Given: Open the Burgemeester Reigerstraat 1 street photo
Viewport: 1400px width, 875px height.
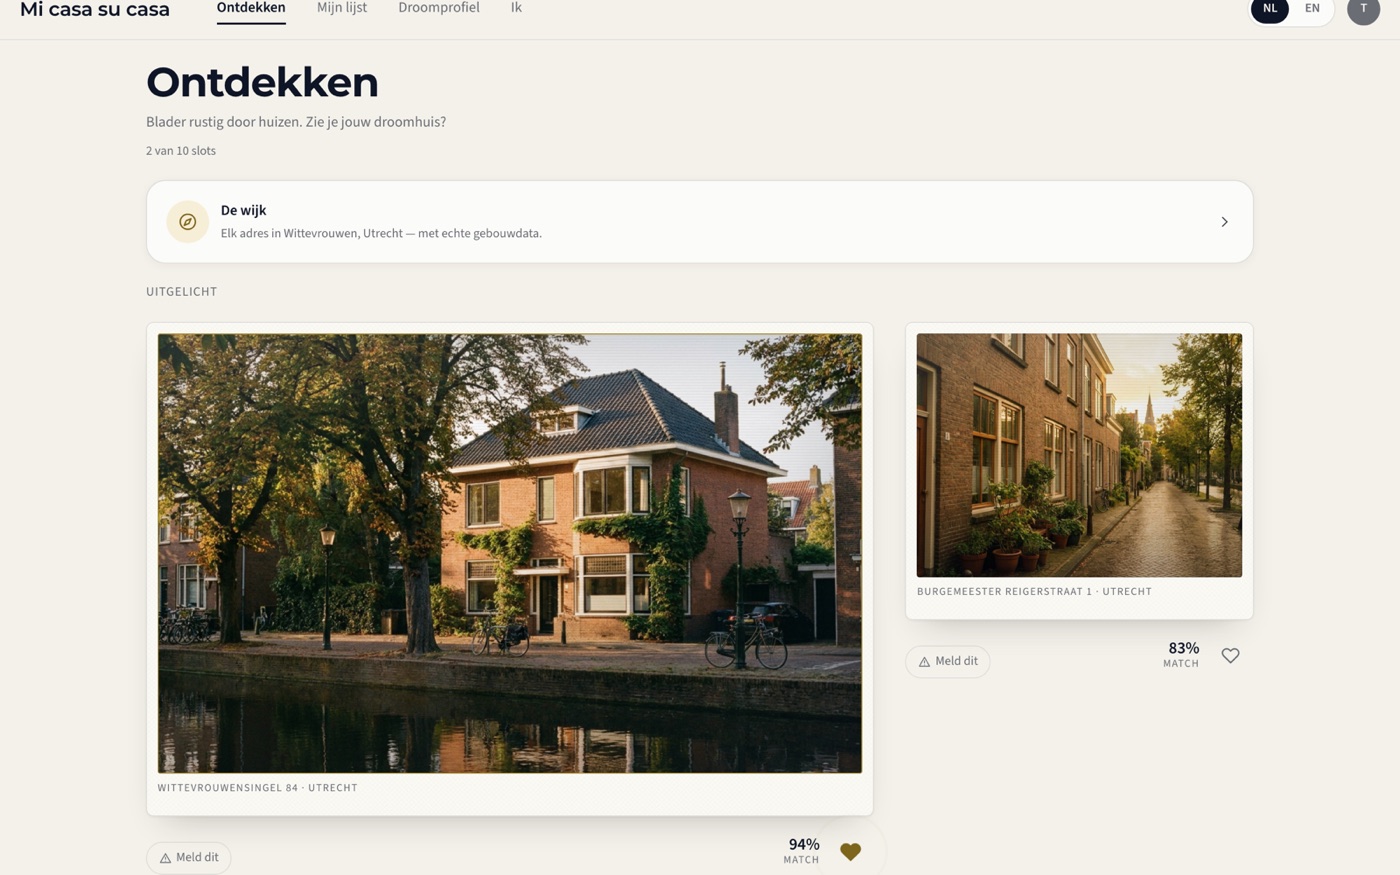Looking at the screenshot, I should [1079, 455].
